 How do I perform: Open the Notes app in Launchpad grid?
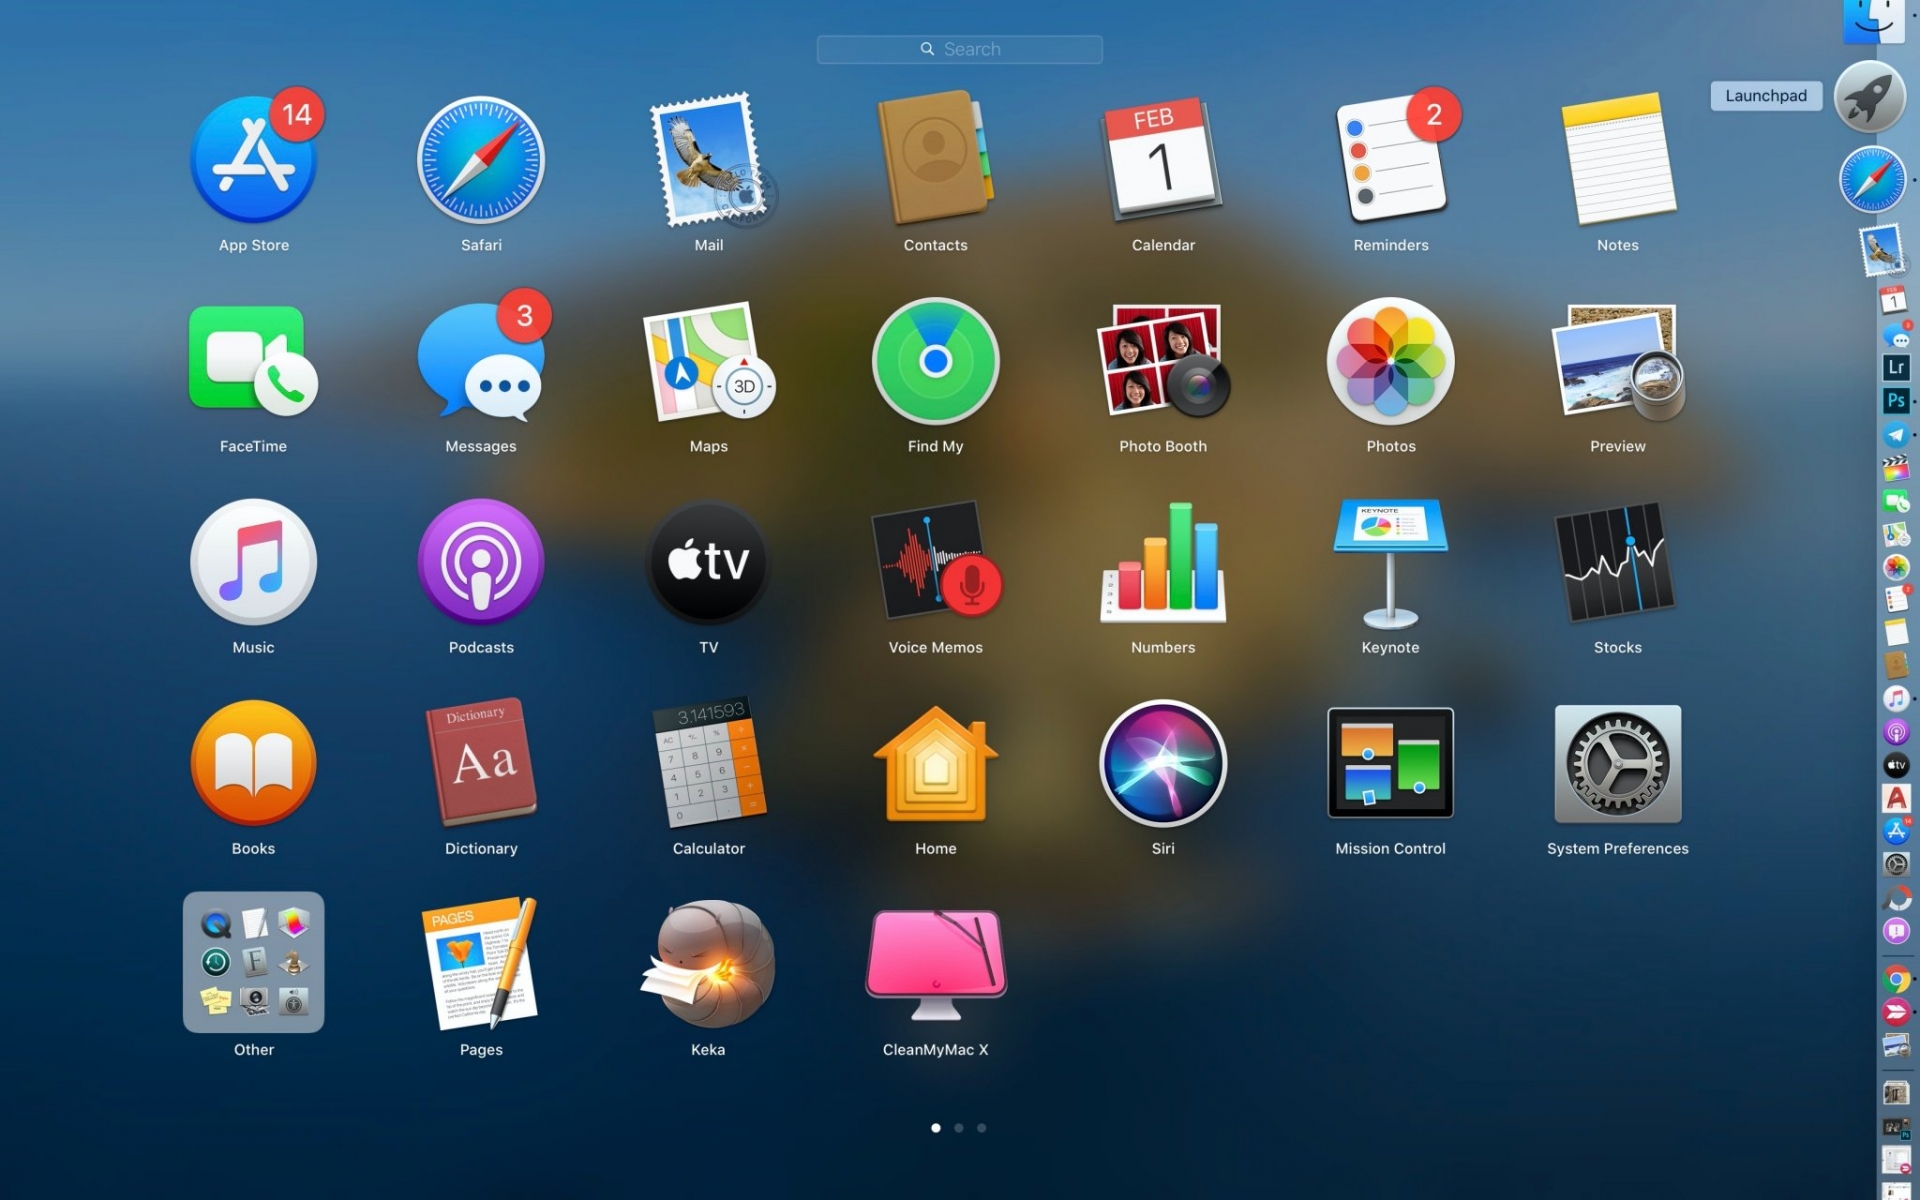pos(1618,160)
